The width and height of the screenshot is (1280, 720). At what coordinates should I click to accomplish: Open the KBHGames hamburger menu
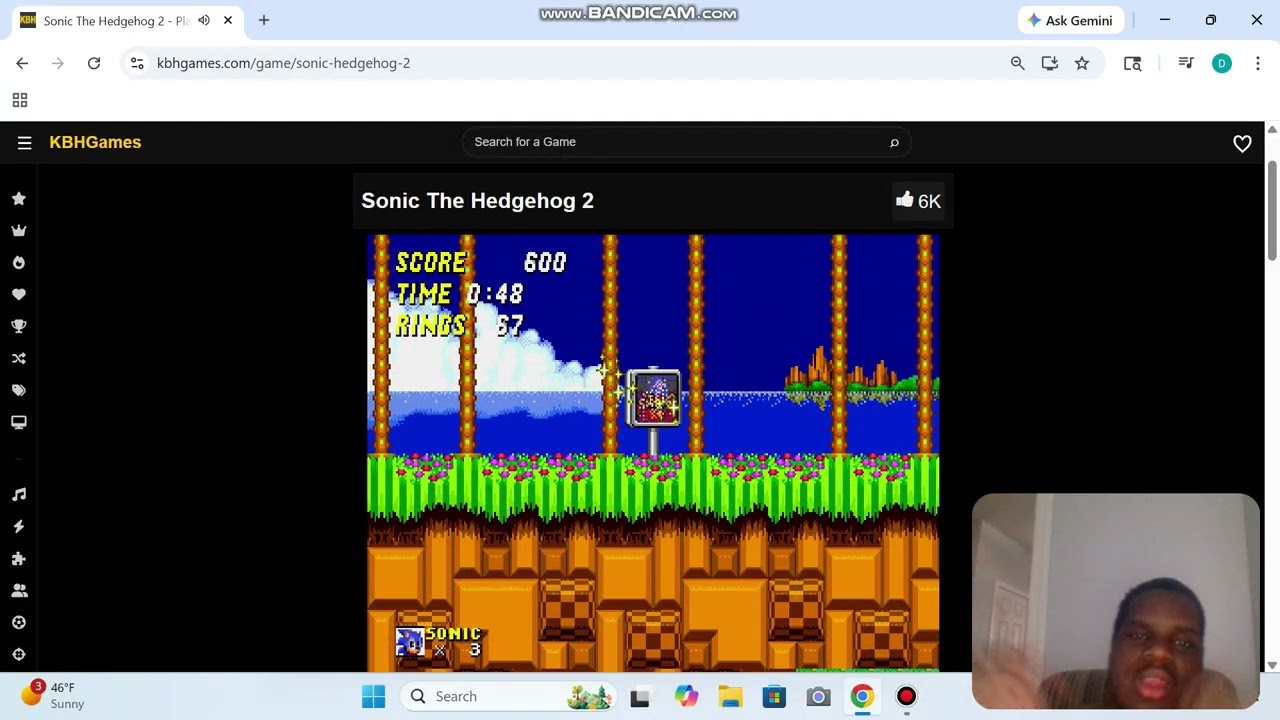click(x=24, y=143)
